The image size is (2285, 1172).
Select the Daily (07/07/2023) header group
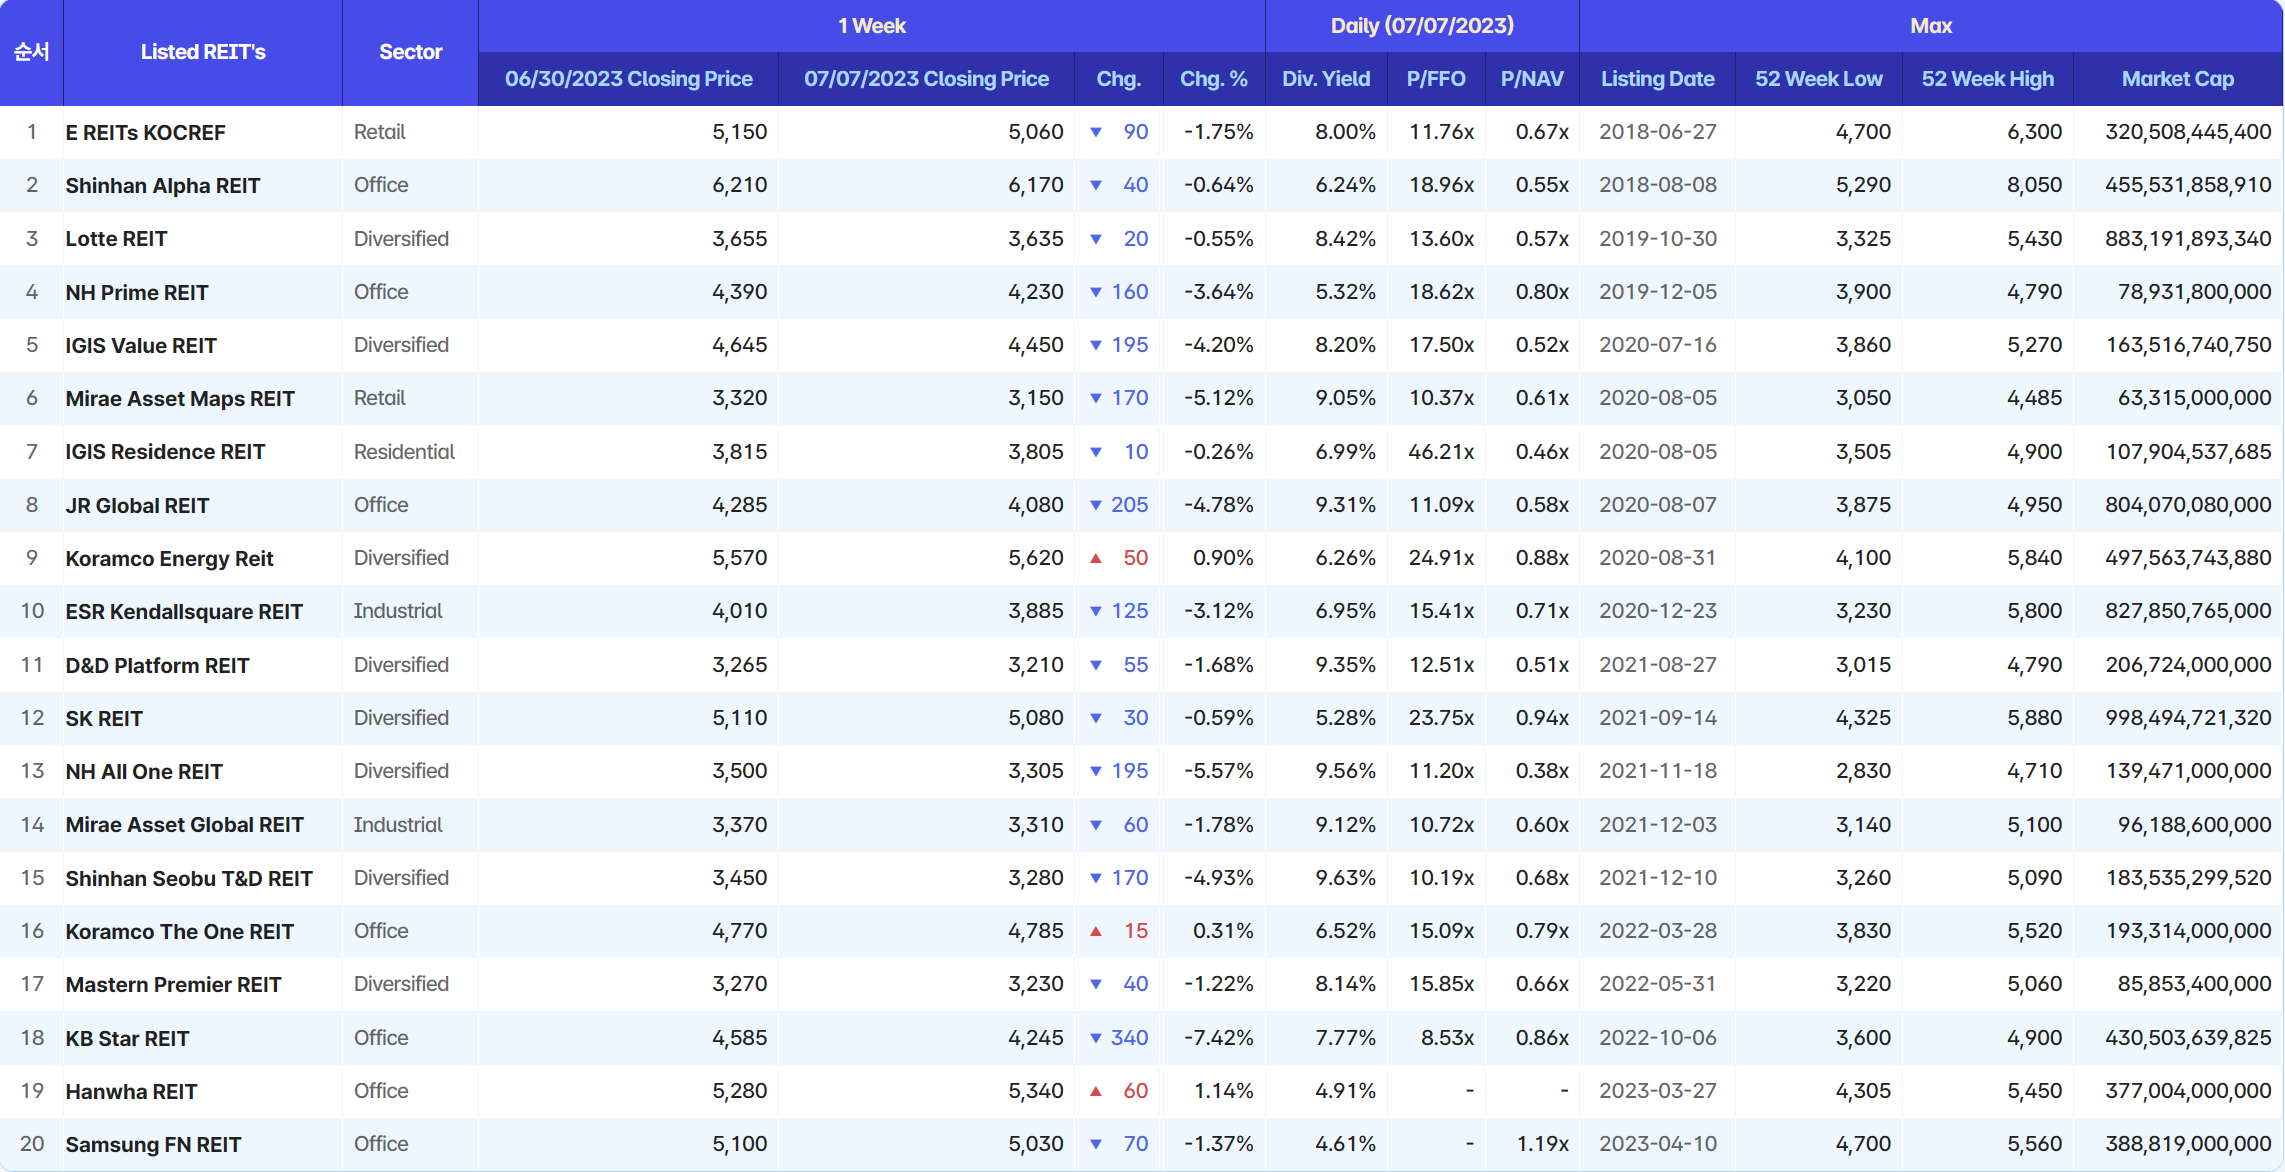click(x=1422, y=26)
